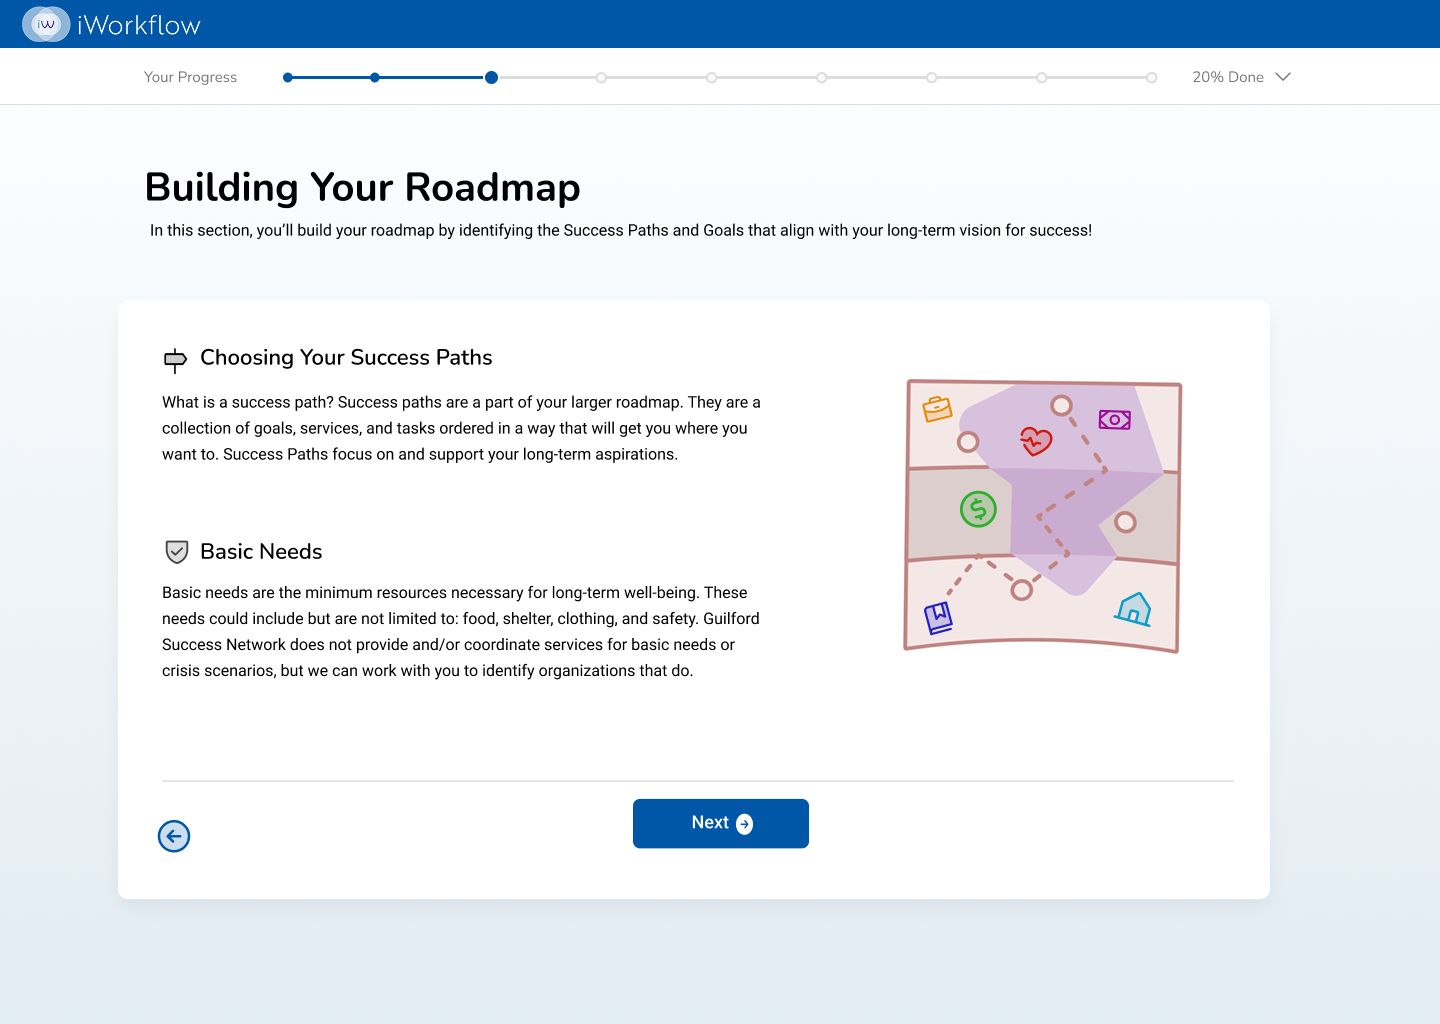
Task: Click the iWorkflow logo icon
Action: click(x=46, y=24)
